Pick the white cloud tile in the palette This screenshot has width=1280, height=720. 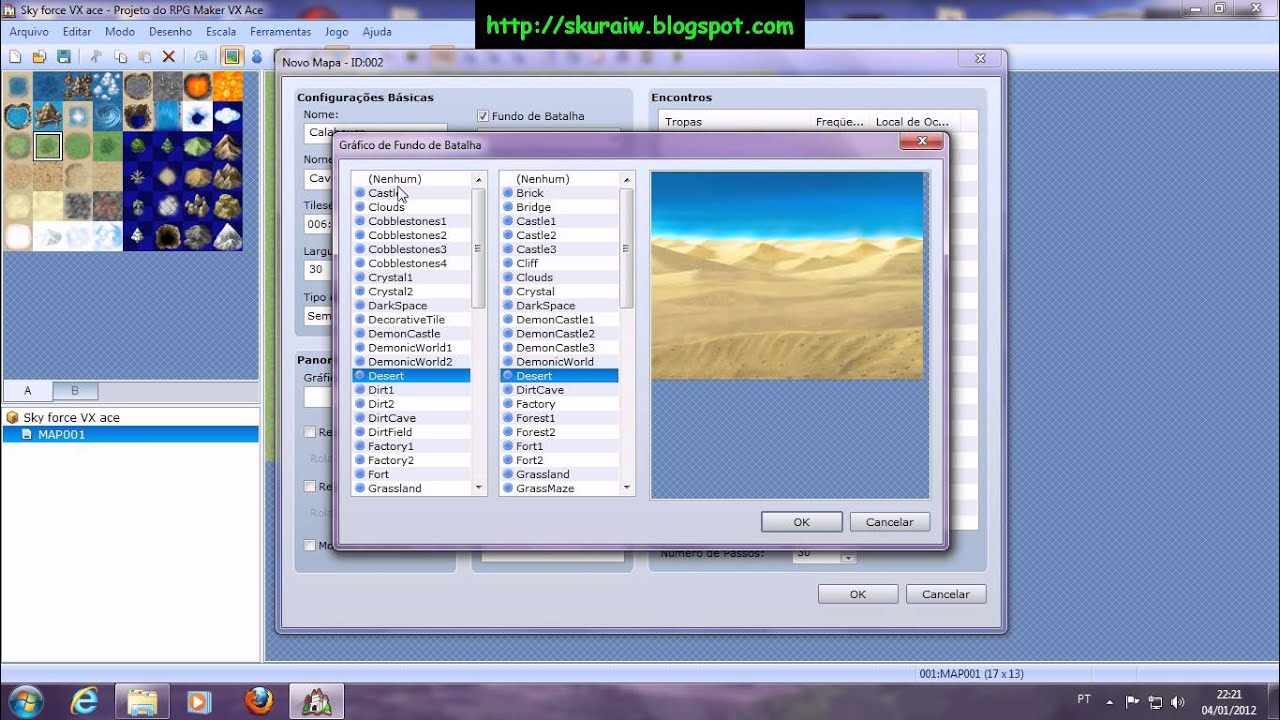(x=227, y=116)
